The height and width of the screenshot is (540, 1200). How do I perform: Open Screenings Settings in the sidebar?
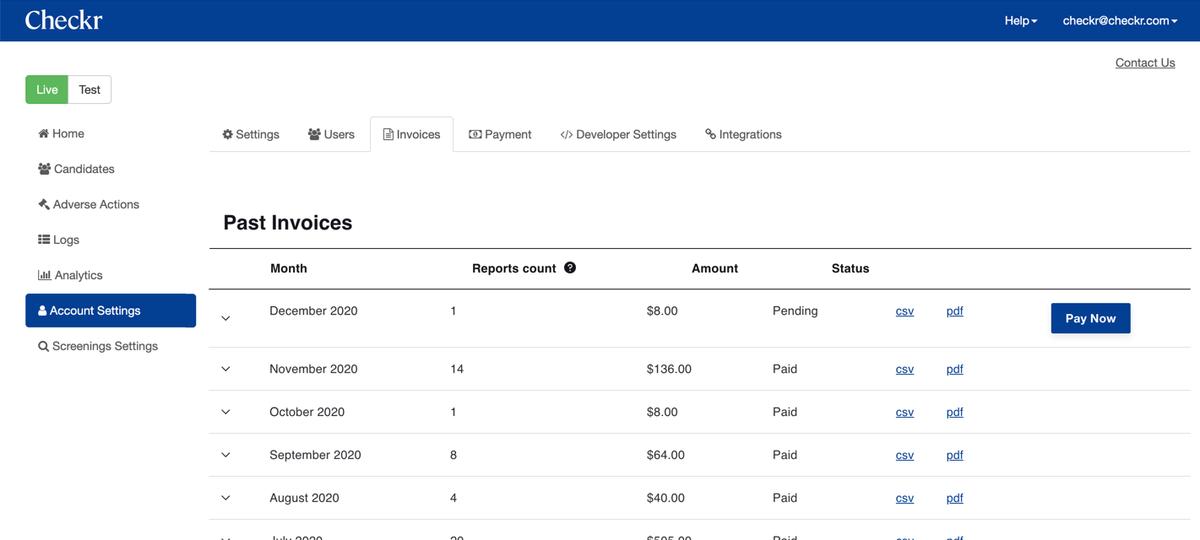pyautogui.click(x=98, y=346)
